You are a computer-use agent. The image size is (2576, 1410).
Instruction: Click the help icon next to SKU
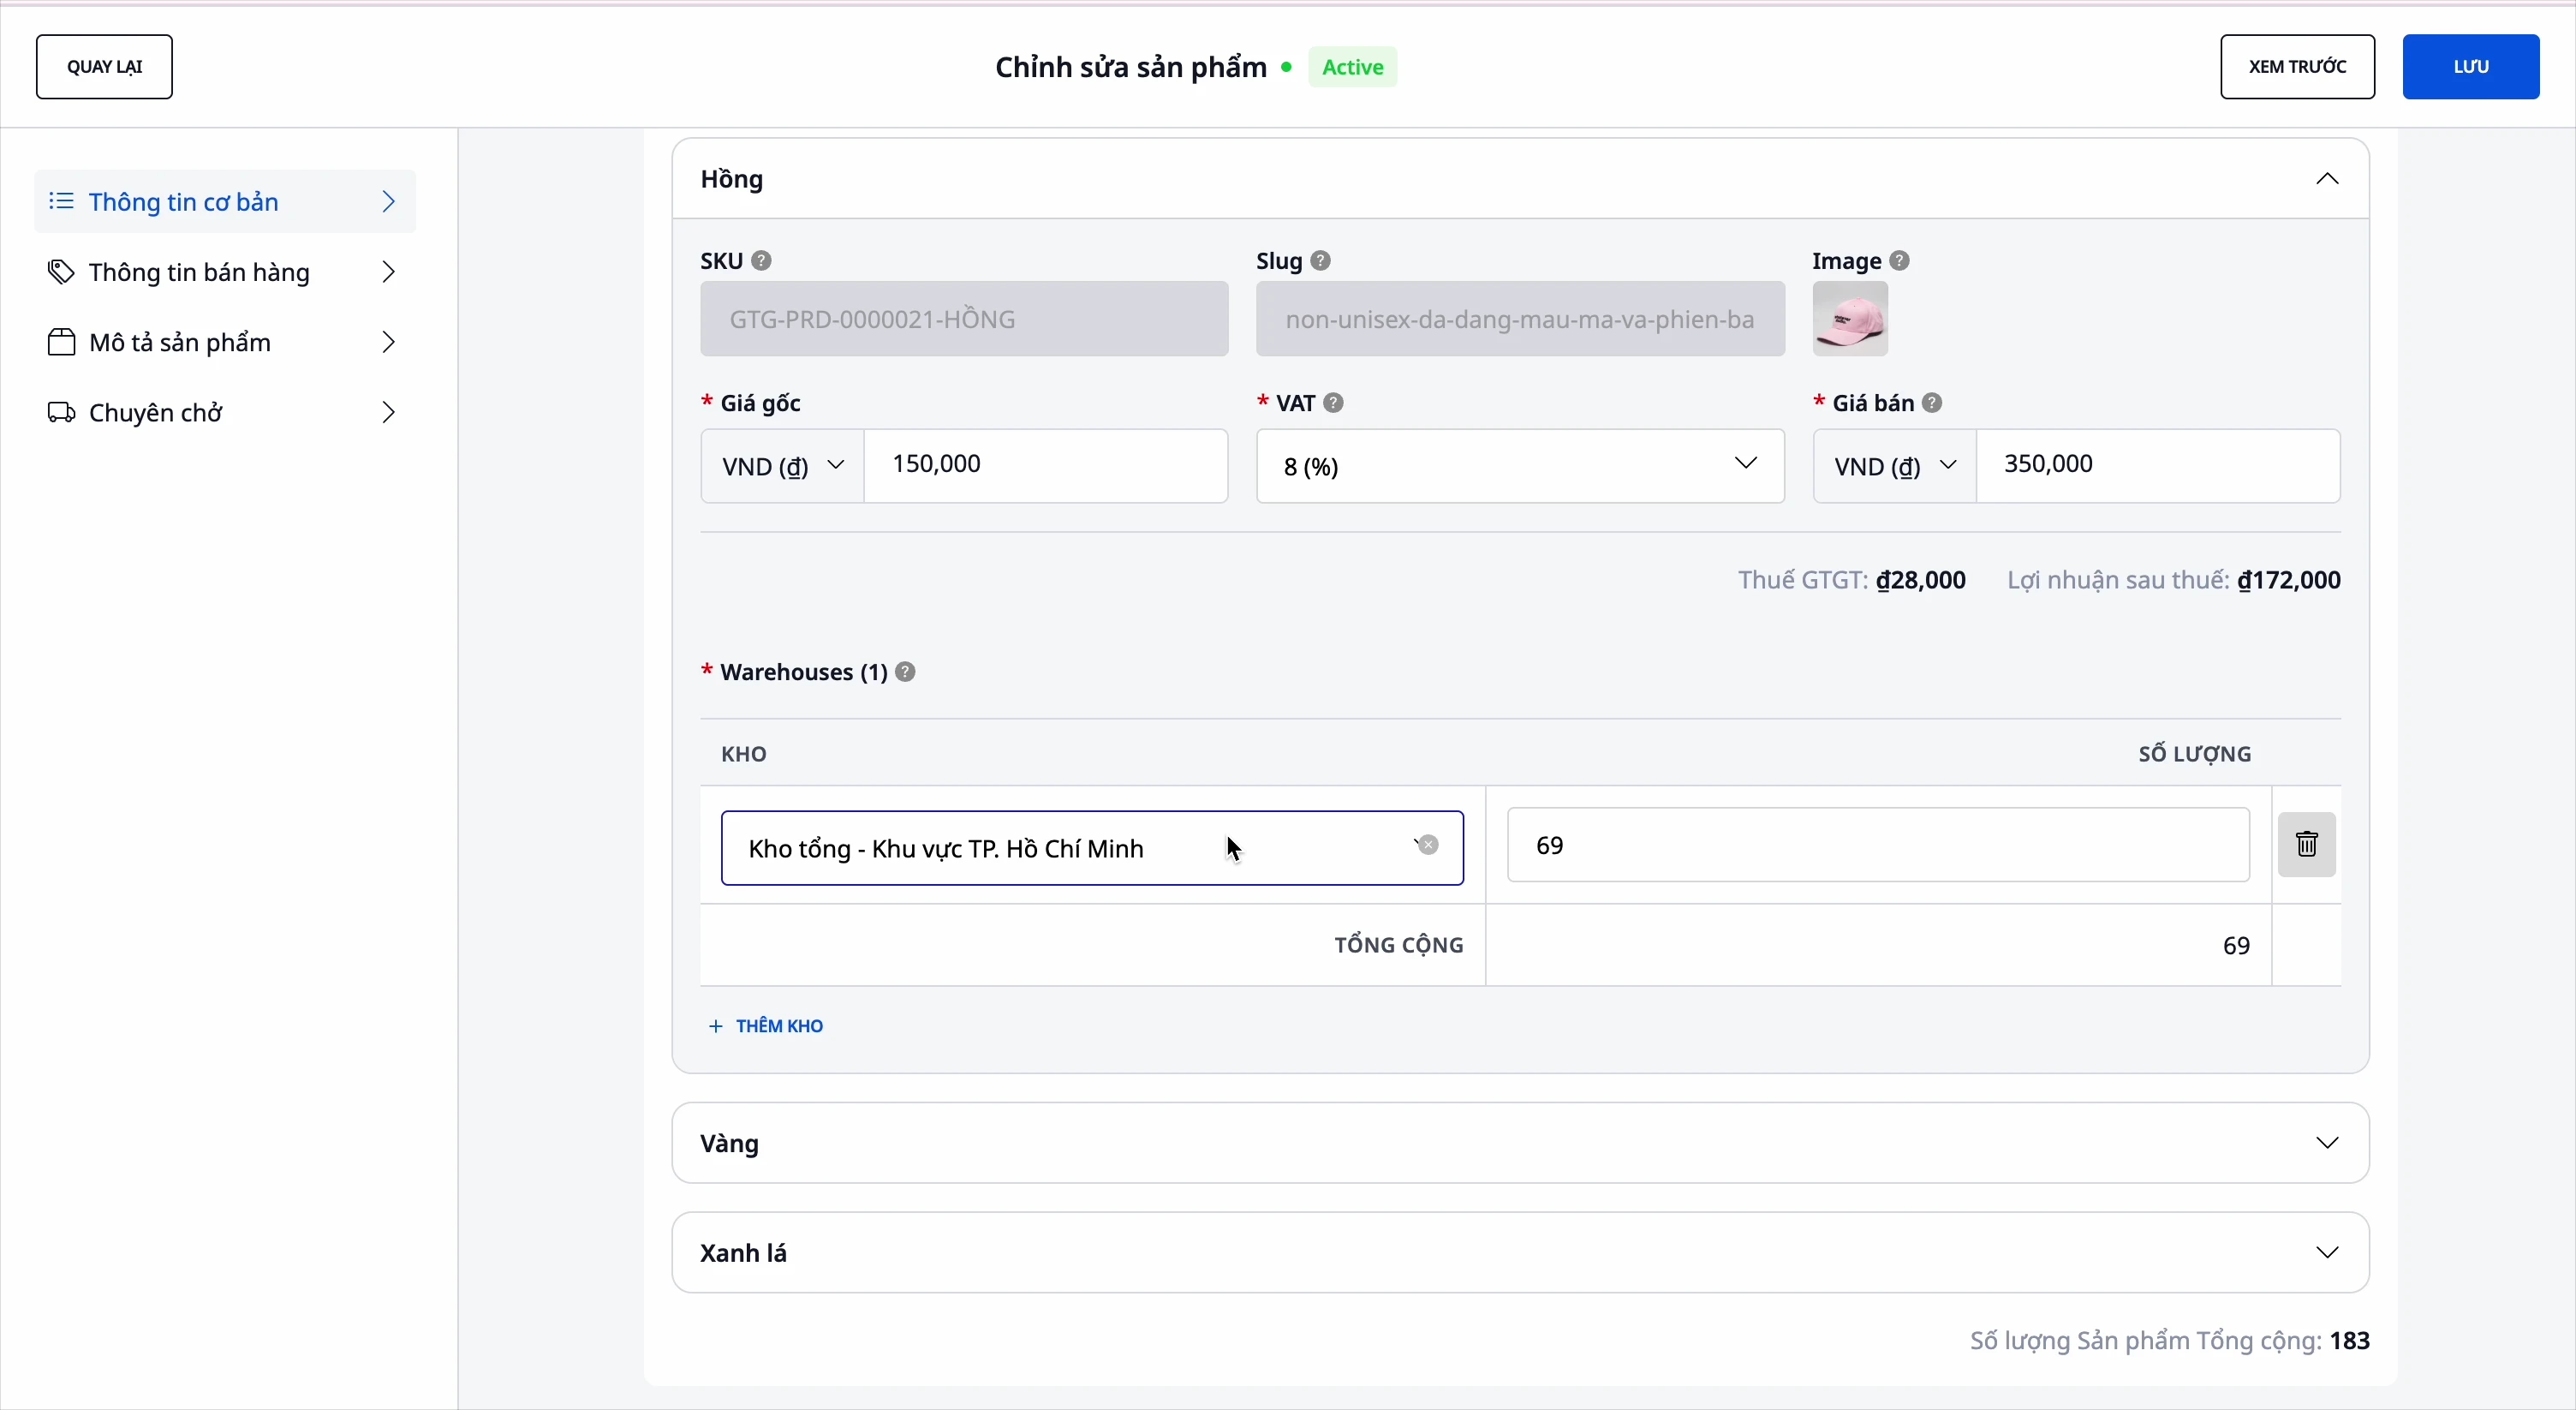762,261
